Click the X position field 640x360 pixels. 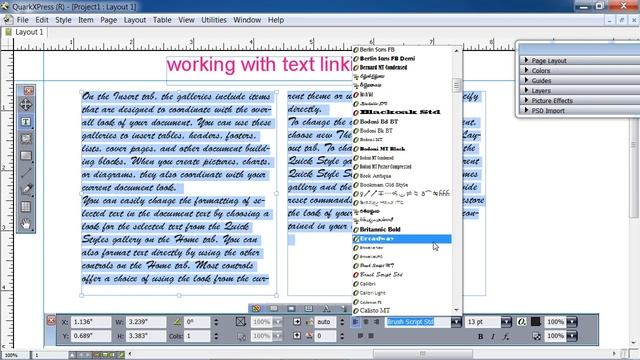point(91,322)
